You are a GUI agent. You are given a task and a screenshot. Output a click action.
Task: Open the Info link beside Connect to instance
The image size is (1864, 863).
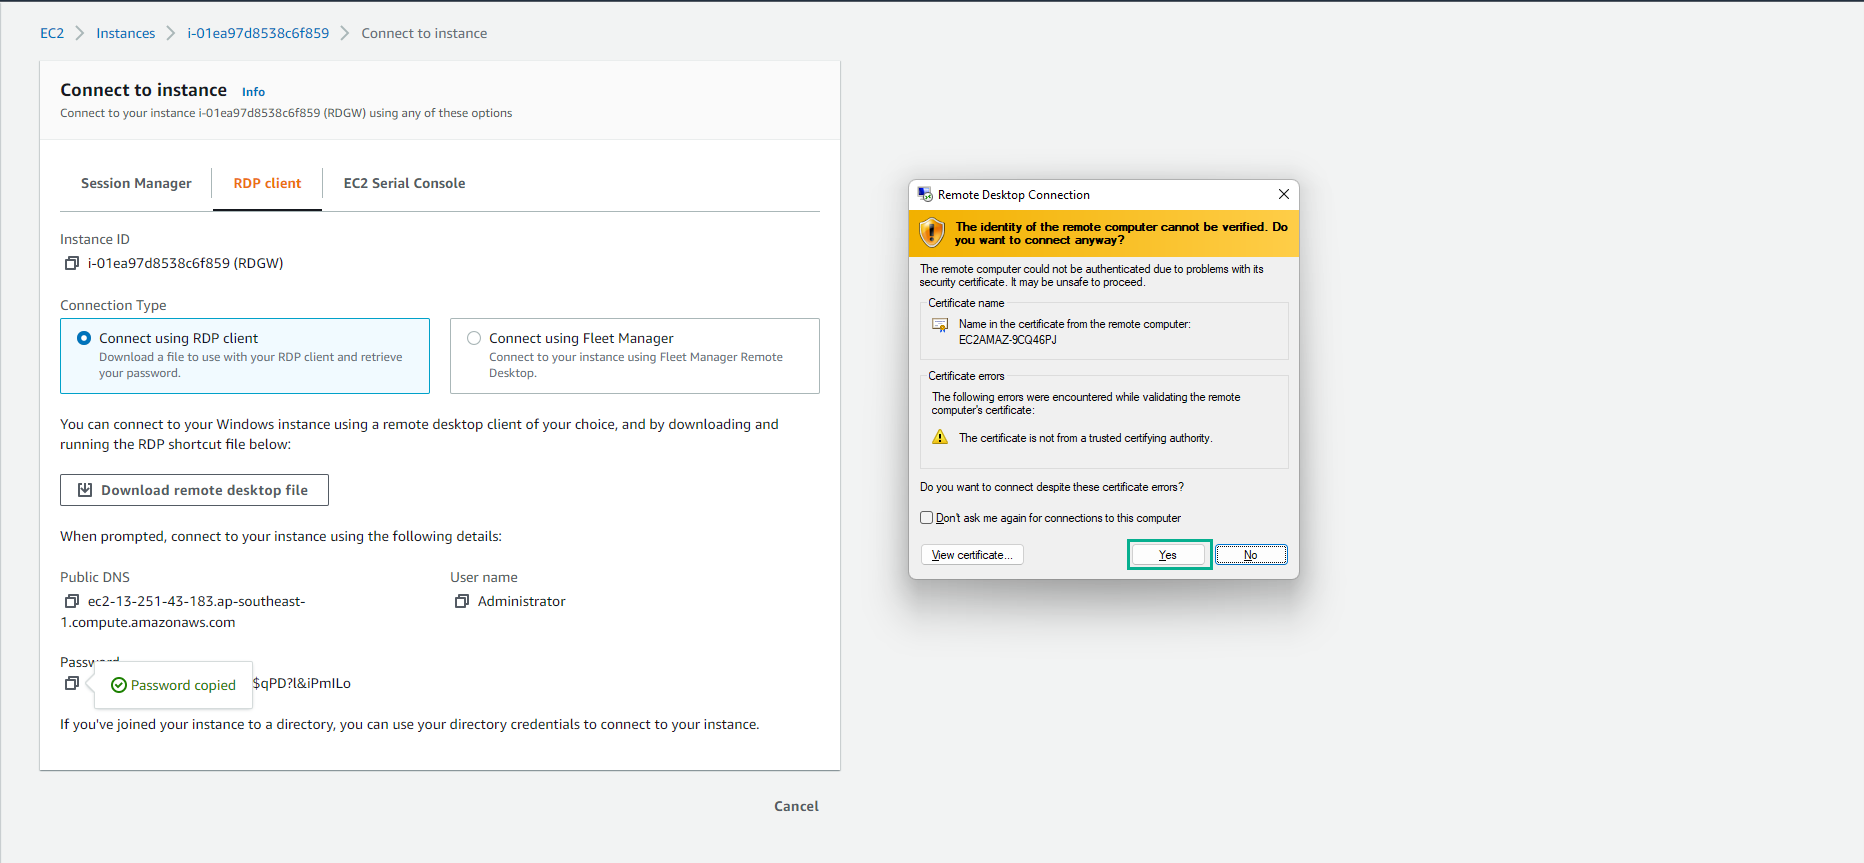point(253,92)
